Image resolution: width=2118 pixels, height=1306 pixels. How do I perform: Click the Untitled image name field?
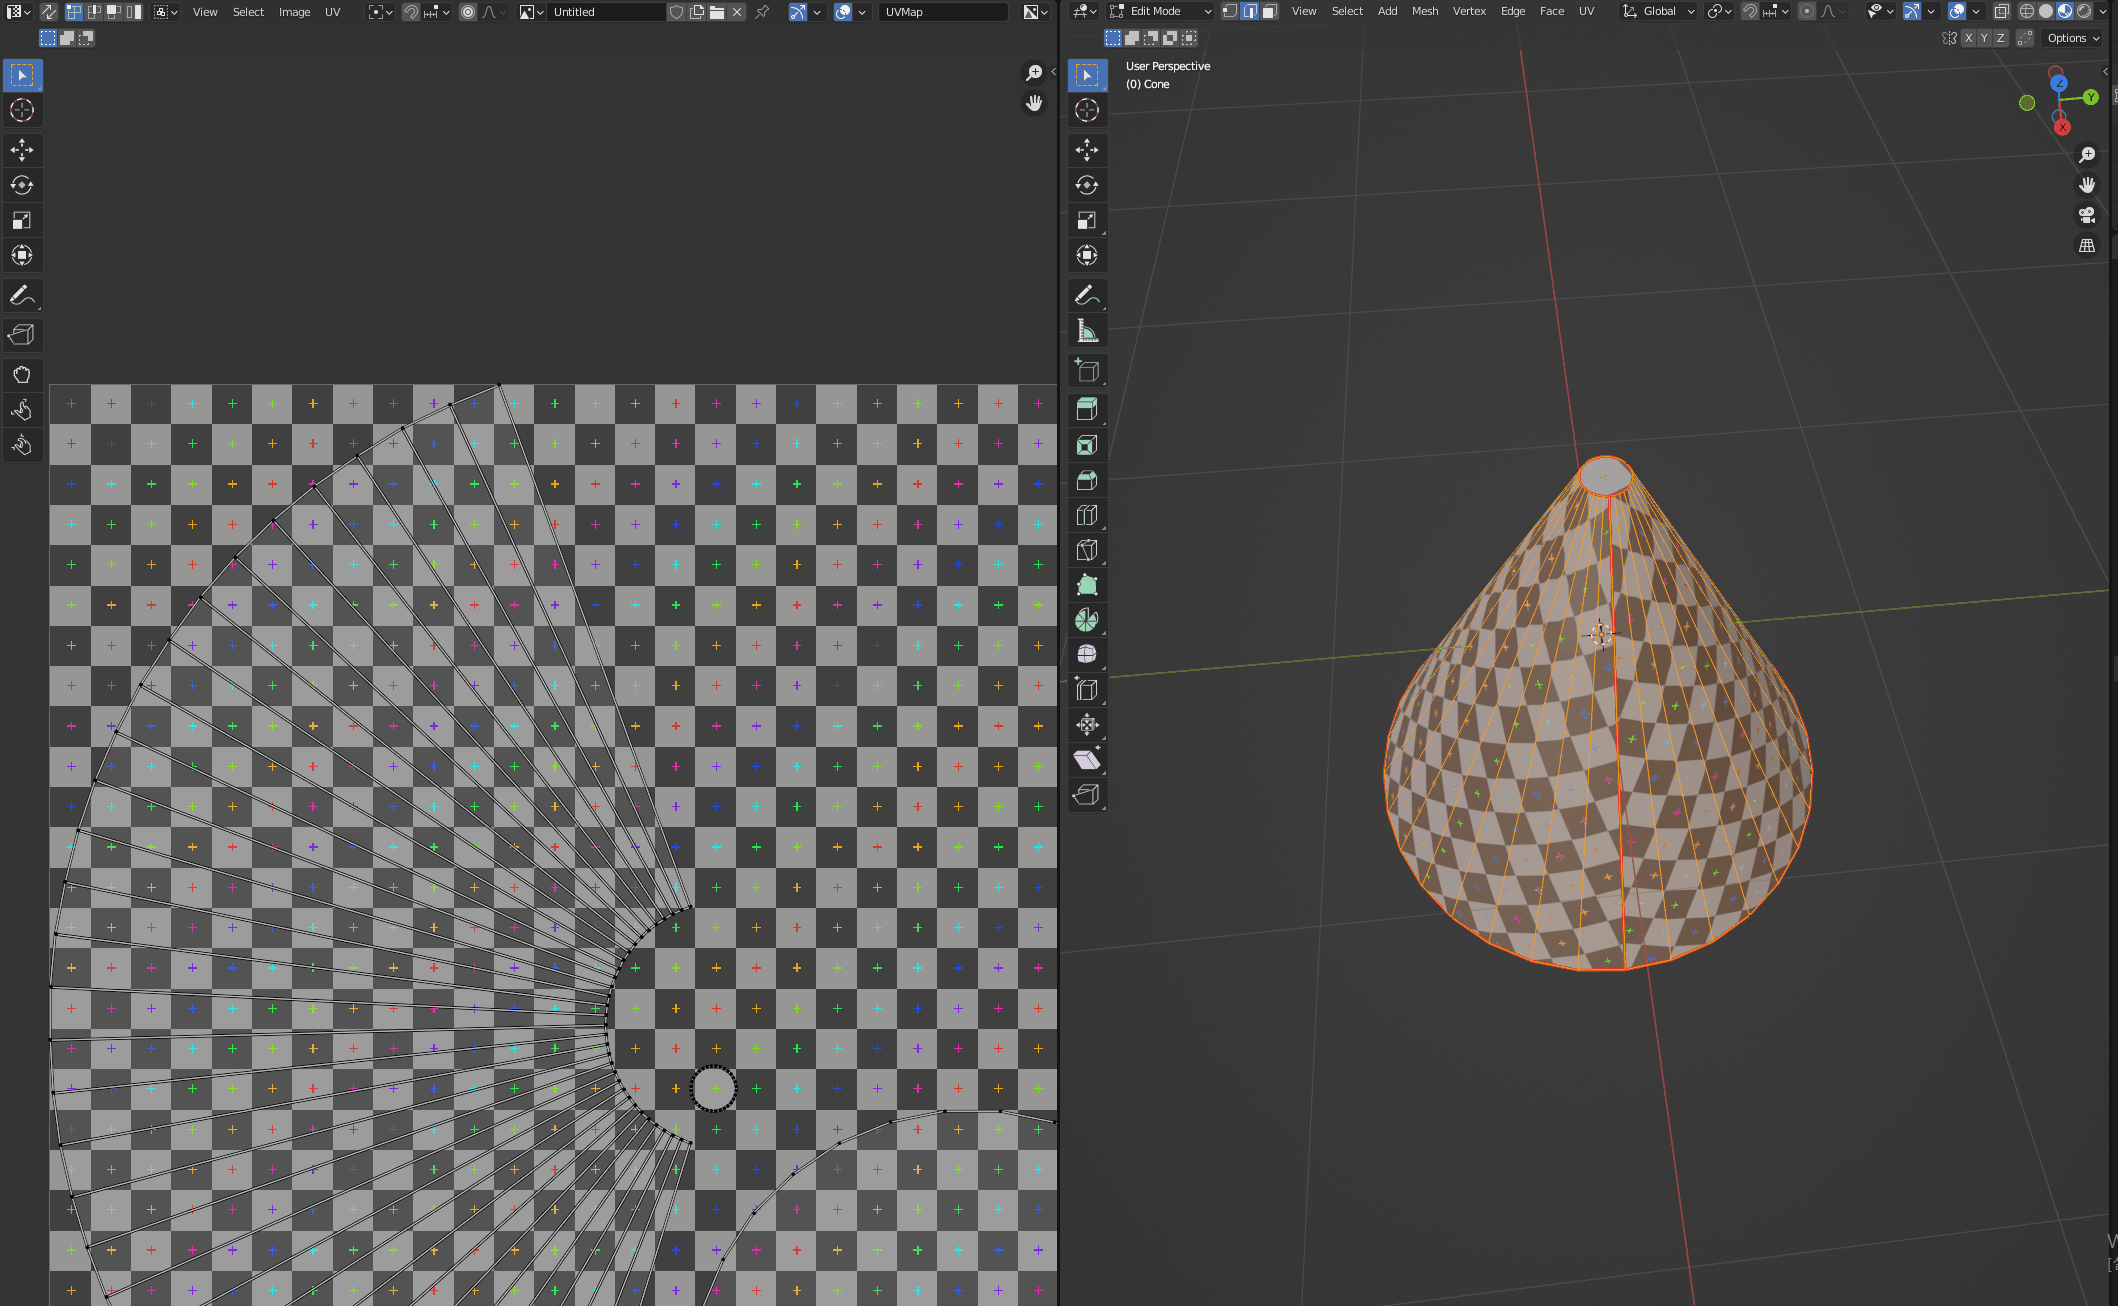click(x=605, y=12)
